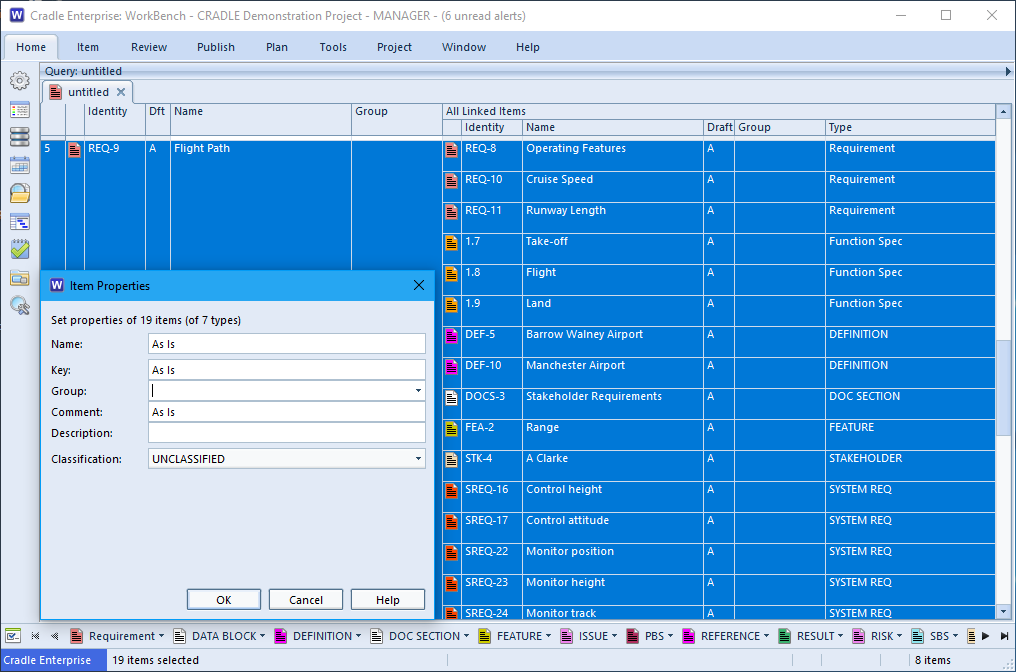Open the calendar icon in left sidebar
This screenshot has width=1016, height=672.
[x=19, y=165]
